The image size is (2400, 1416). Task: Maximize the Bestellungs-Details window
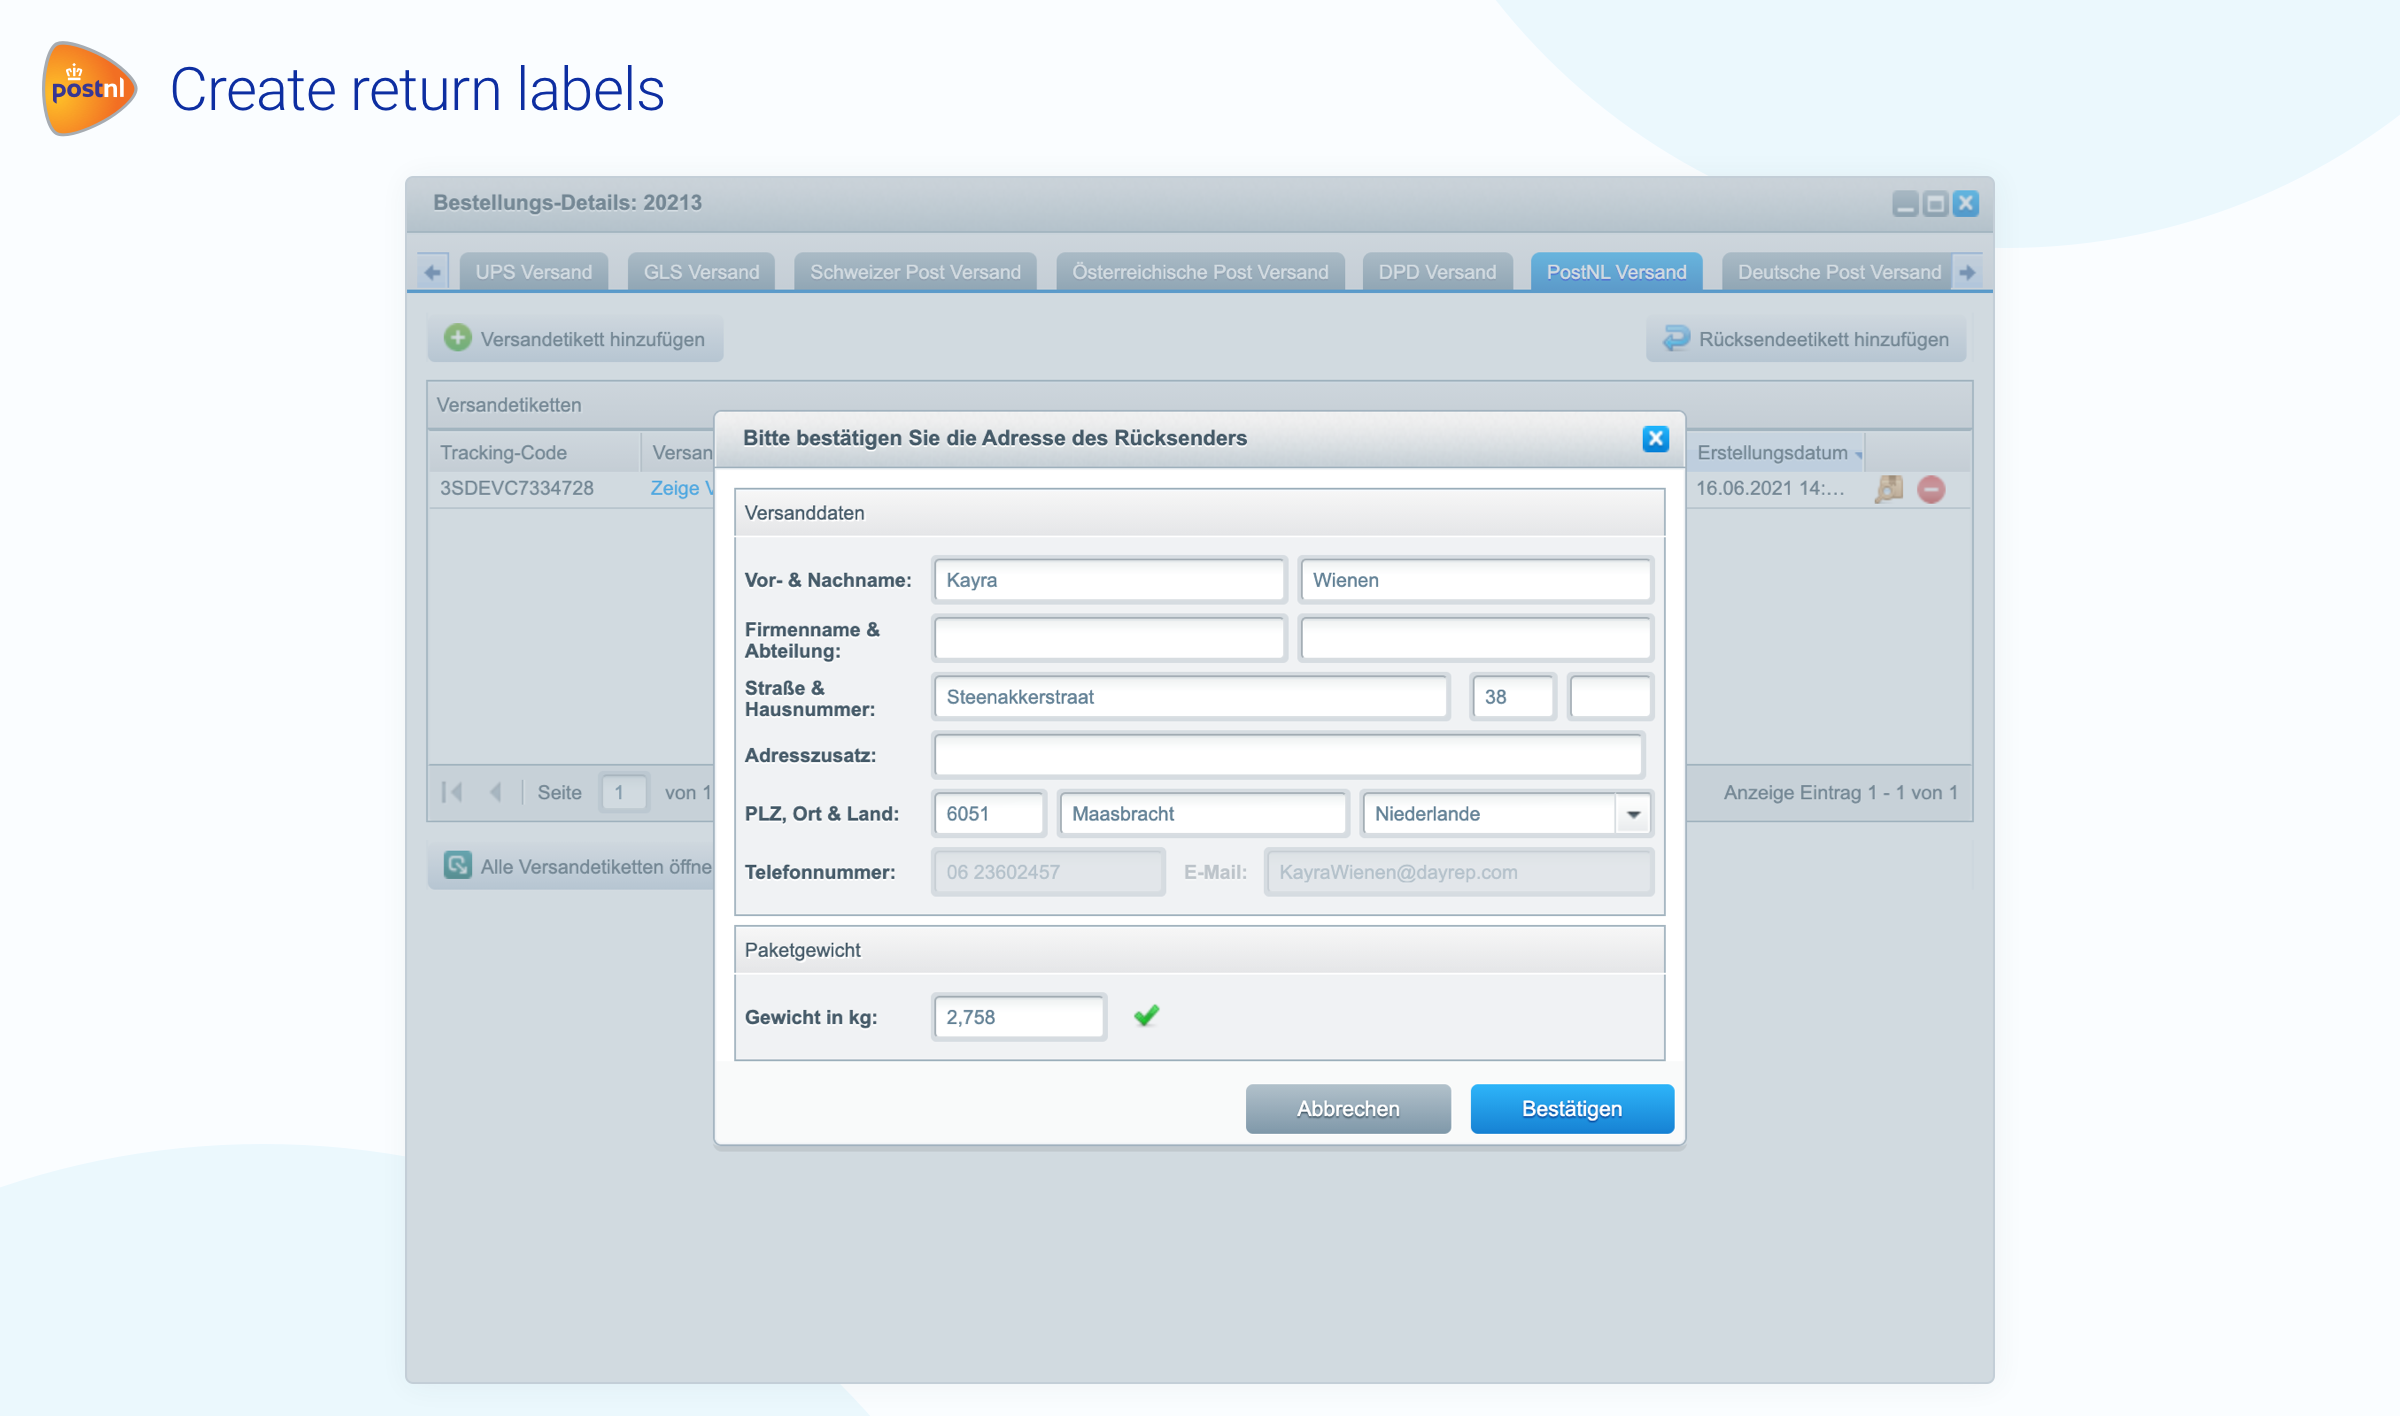(x=1935, y=204)
